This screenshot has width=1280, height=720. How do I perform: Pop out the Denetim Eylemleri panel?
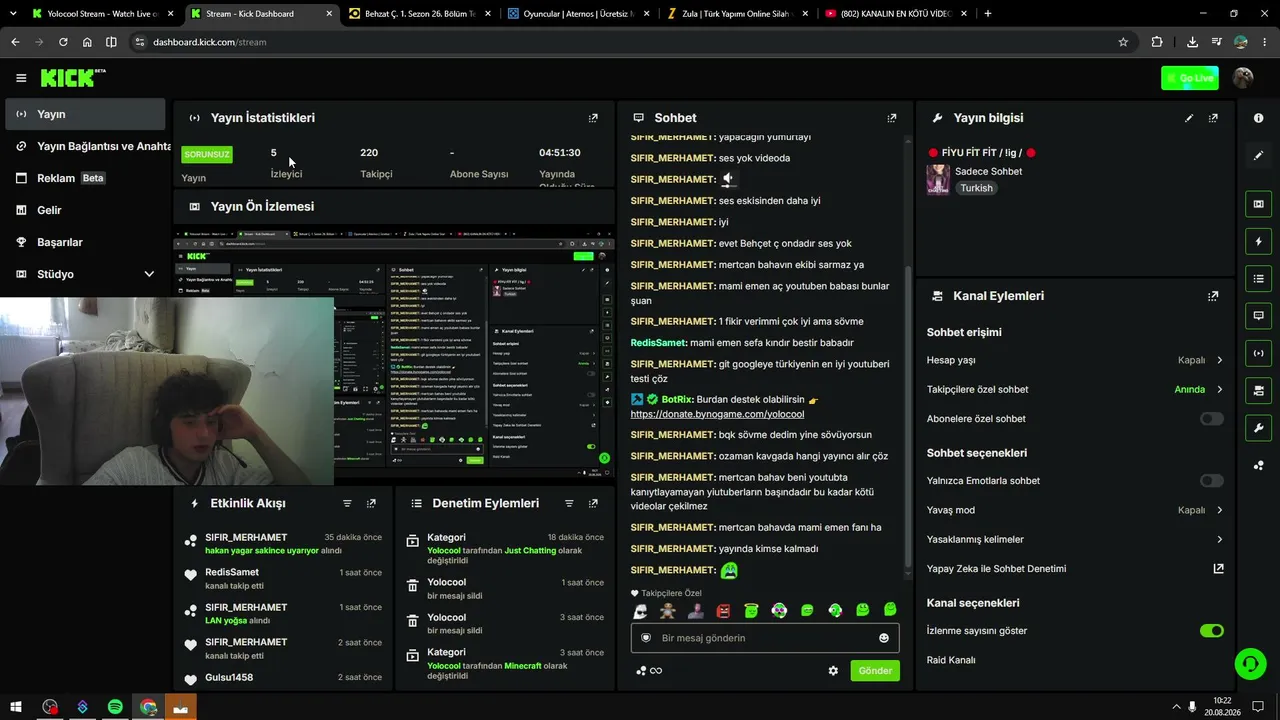tap(593, 504)
